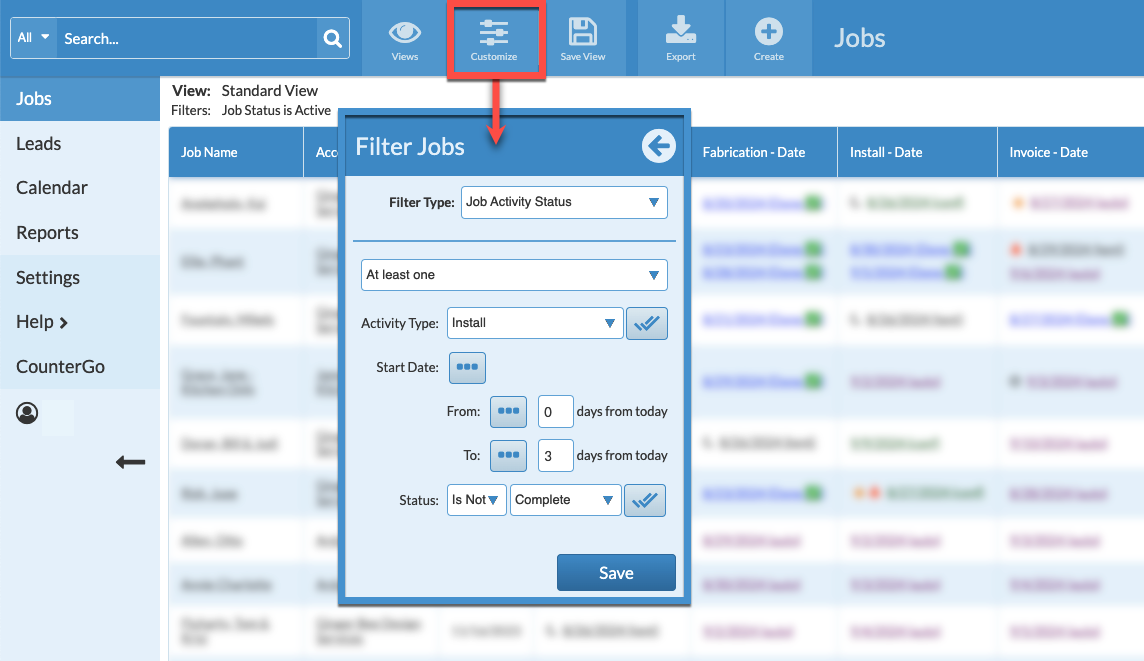The image size is (1144, 661).
Task: Open the Activity Type Install dropdown
Action: (x=535, y=323)
